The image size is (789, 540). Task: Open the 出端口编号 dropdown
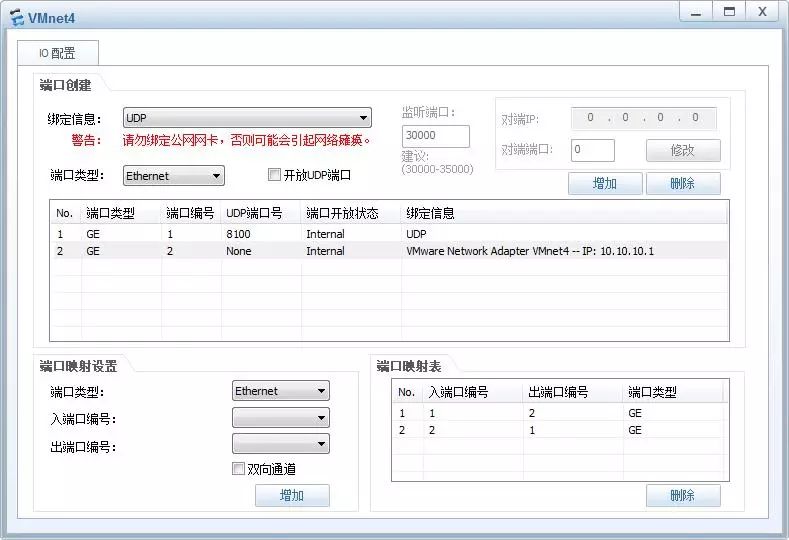[281, 444]
